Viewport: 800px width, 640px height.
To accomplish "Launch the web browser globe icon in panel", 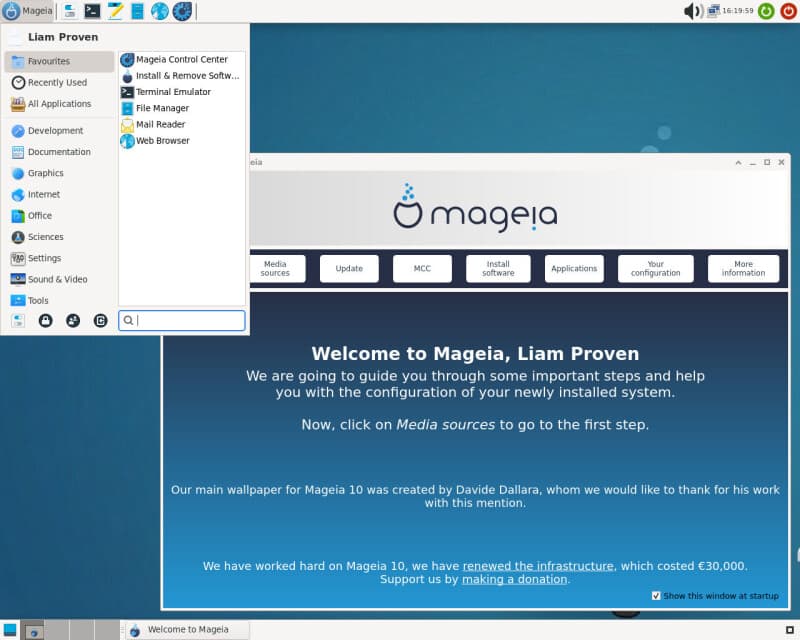I will coord(160,11).
